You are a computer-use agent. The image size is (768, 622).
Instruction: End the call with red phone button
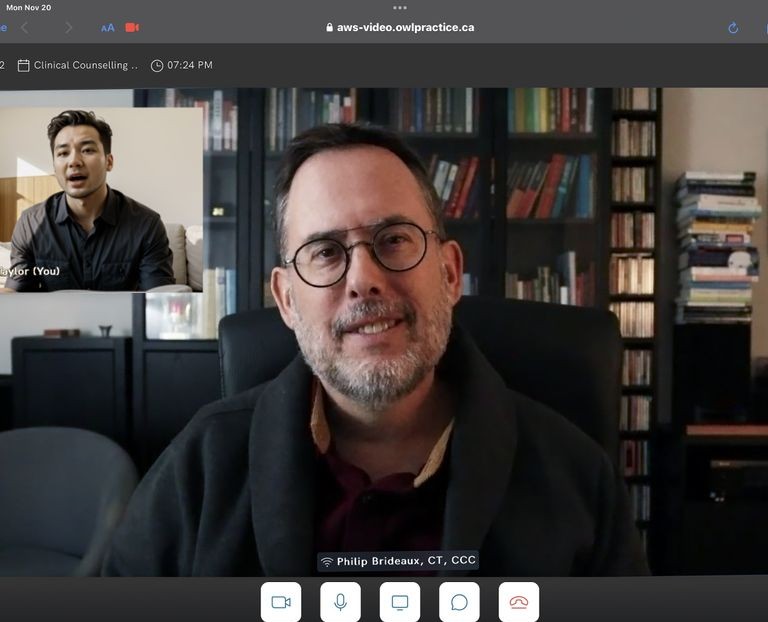(518, 602)
